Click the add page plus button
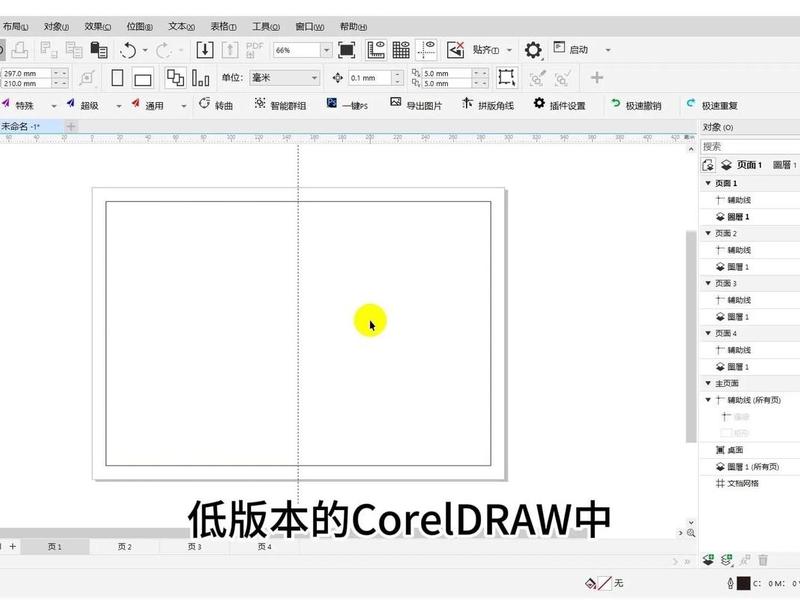Viewport: 800px width, 600px height. pyautogui.click(x=13, y=546)
